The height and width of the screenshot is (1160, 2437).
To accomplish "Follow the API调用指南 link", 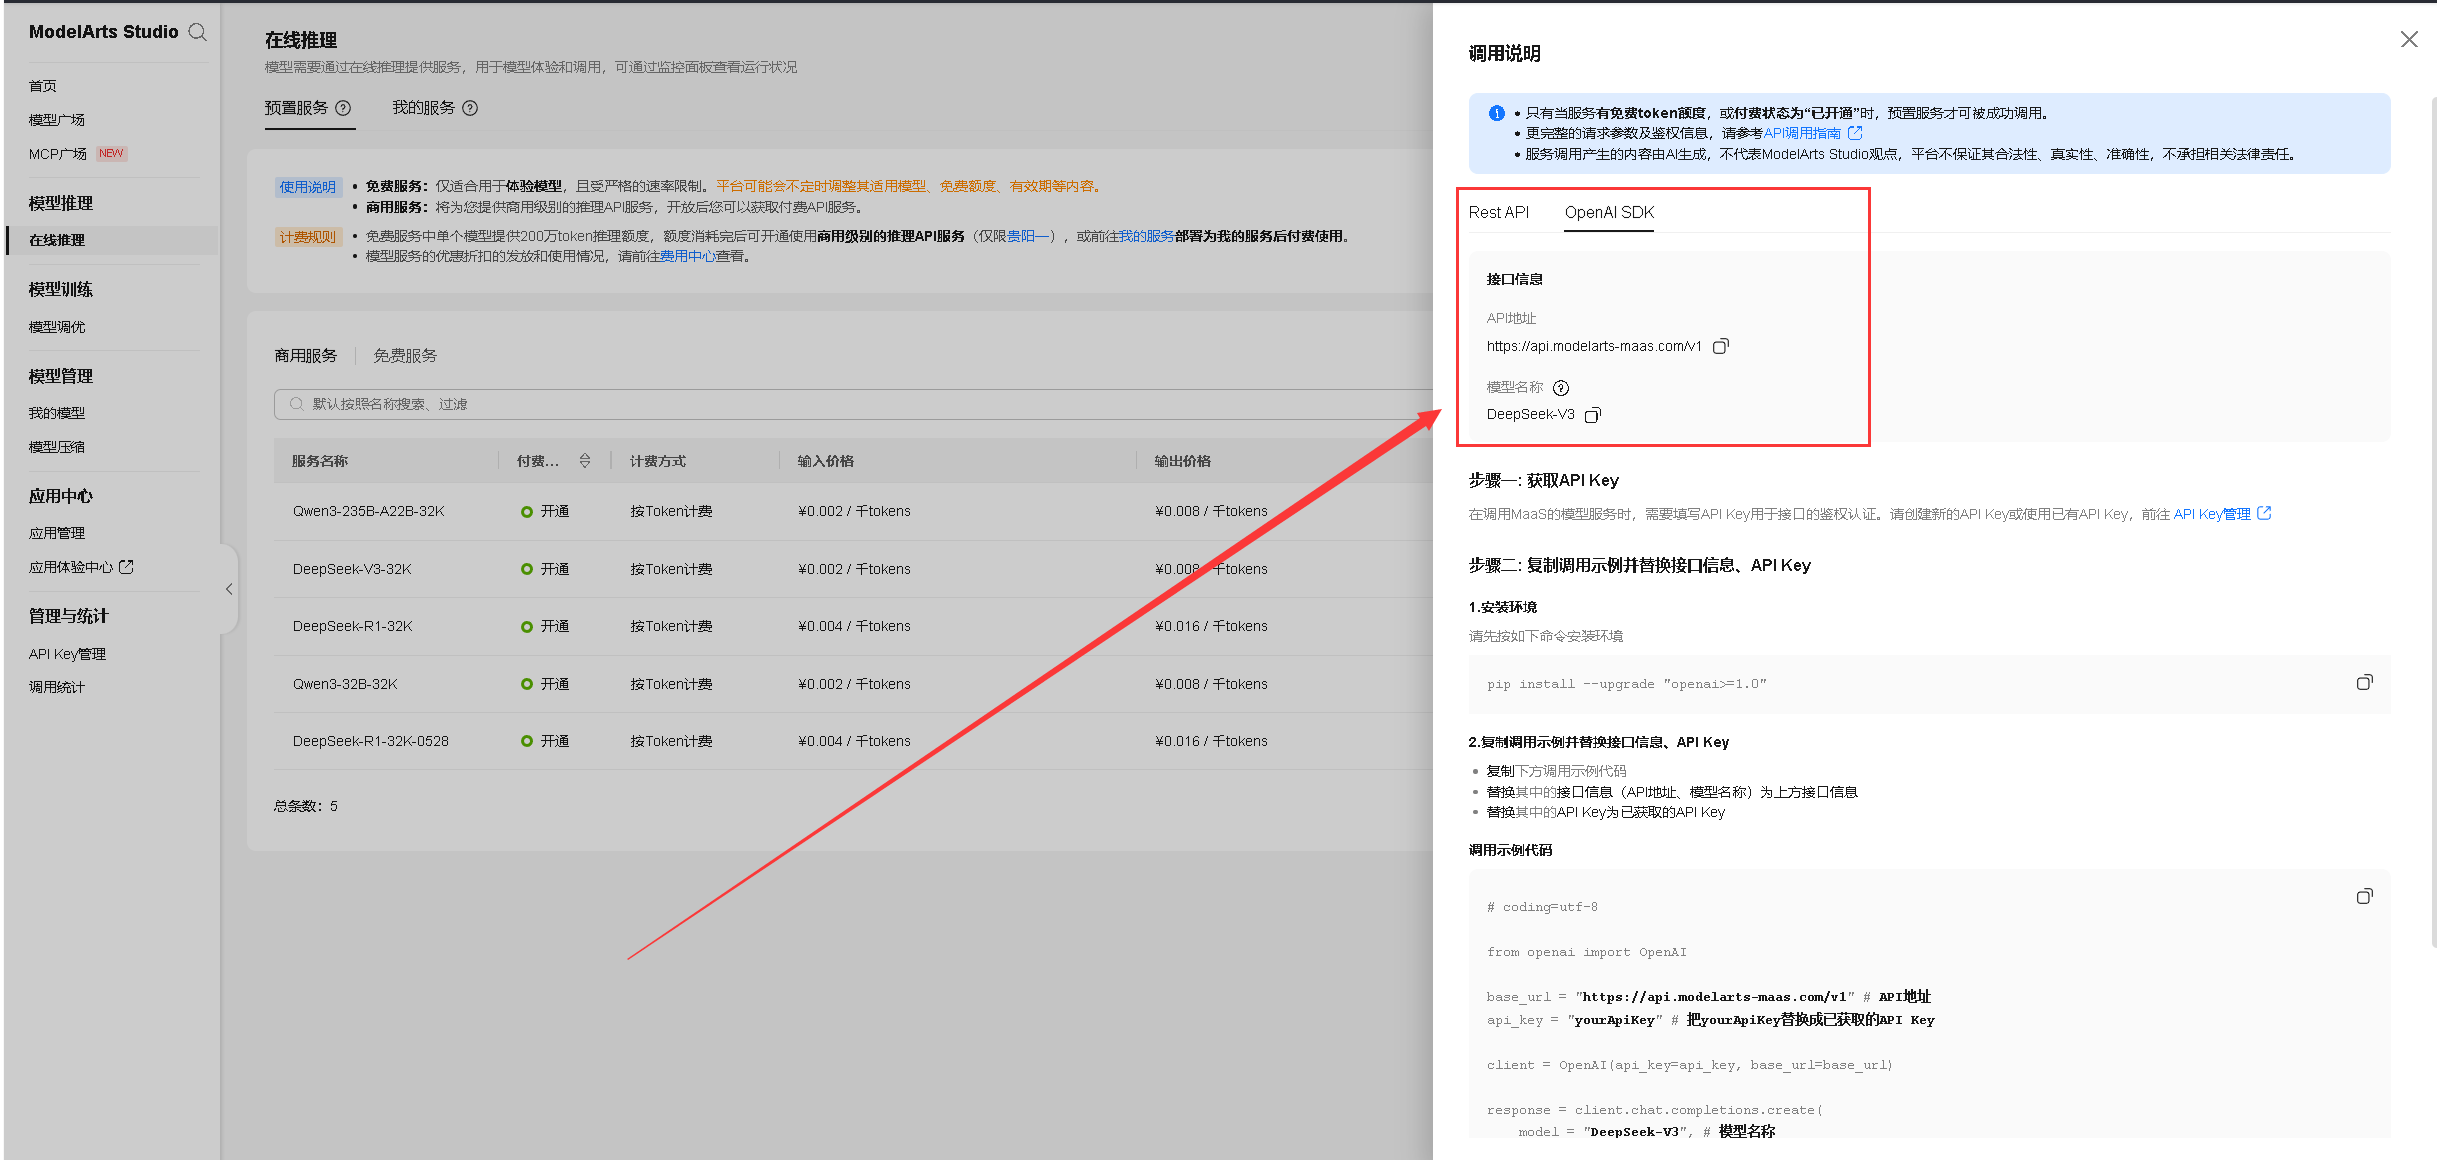I will tap(1802, 133).
